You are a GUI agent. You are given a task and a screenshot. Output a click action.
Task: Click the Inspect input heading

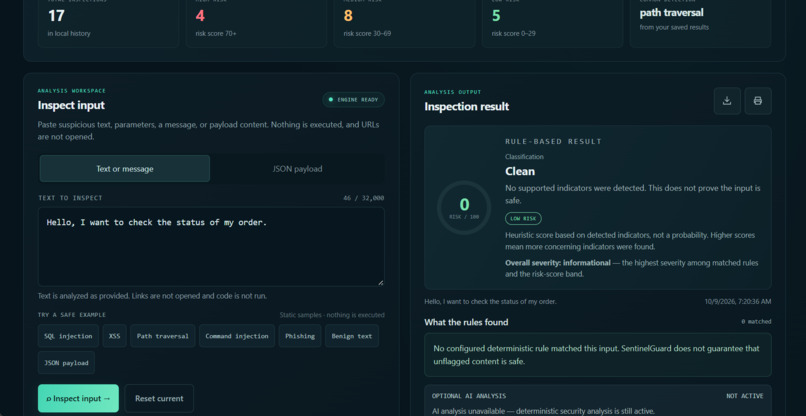pos(71,105)
